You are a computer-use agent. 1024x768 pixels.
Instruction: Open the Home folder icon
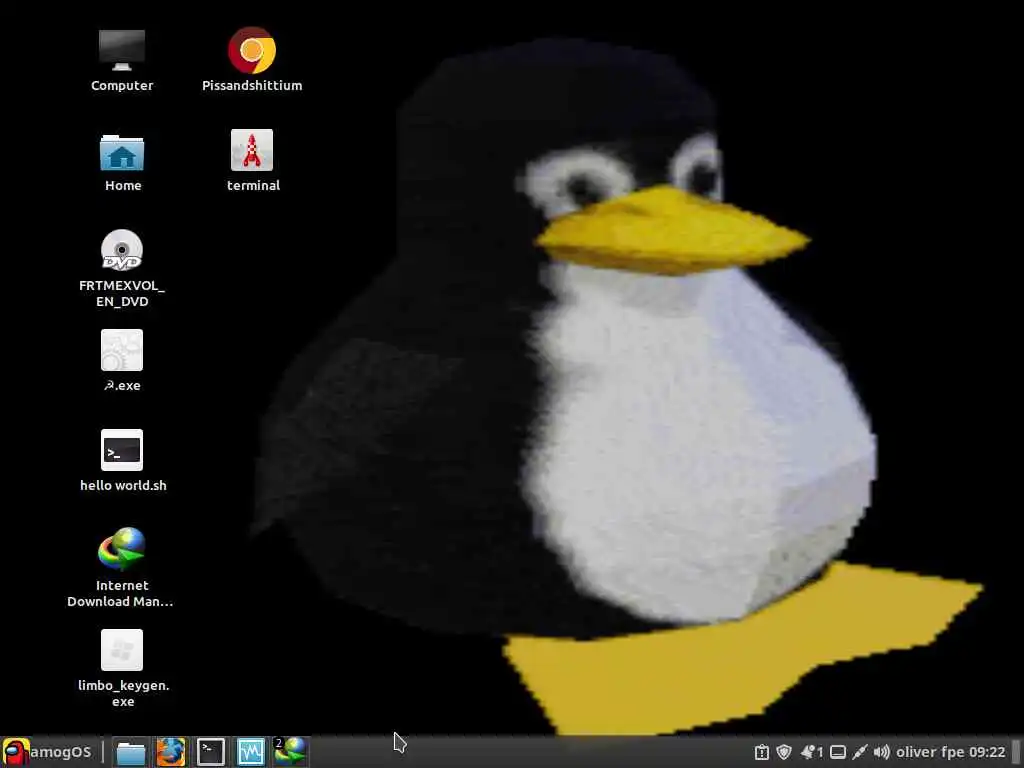tap(122, 152)
